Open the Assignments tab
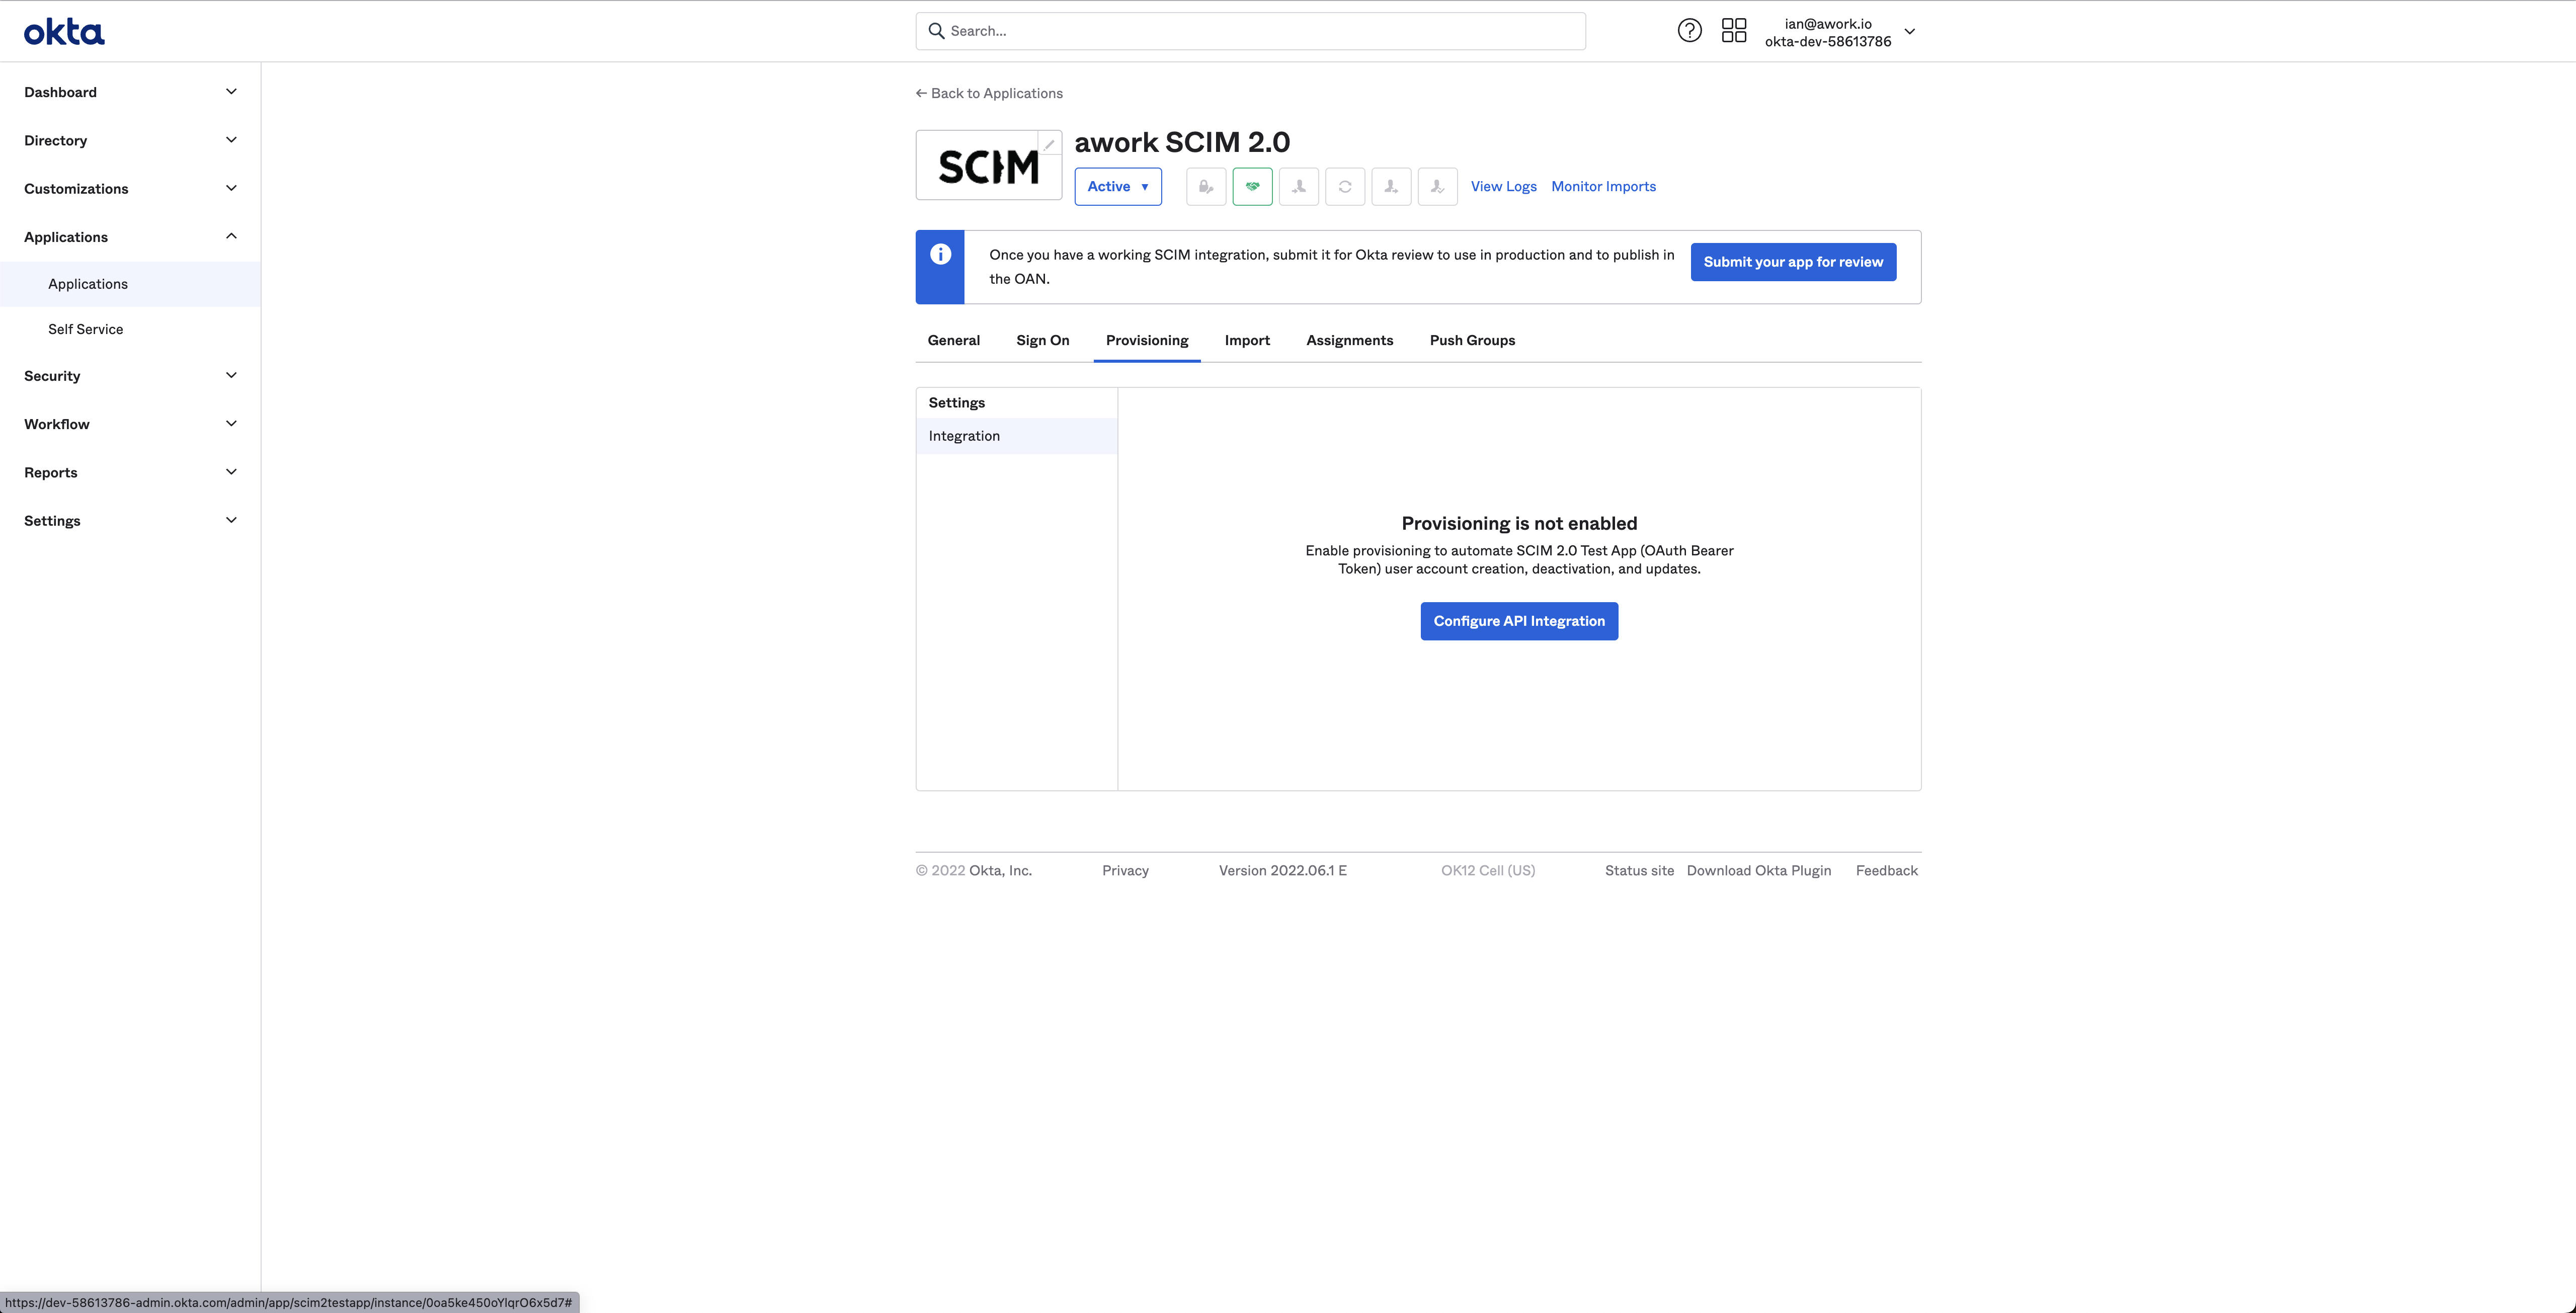 [1349, 340]
